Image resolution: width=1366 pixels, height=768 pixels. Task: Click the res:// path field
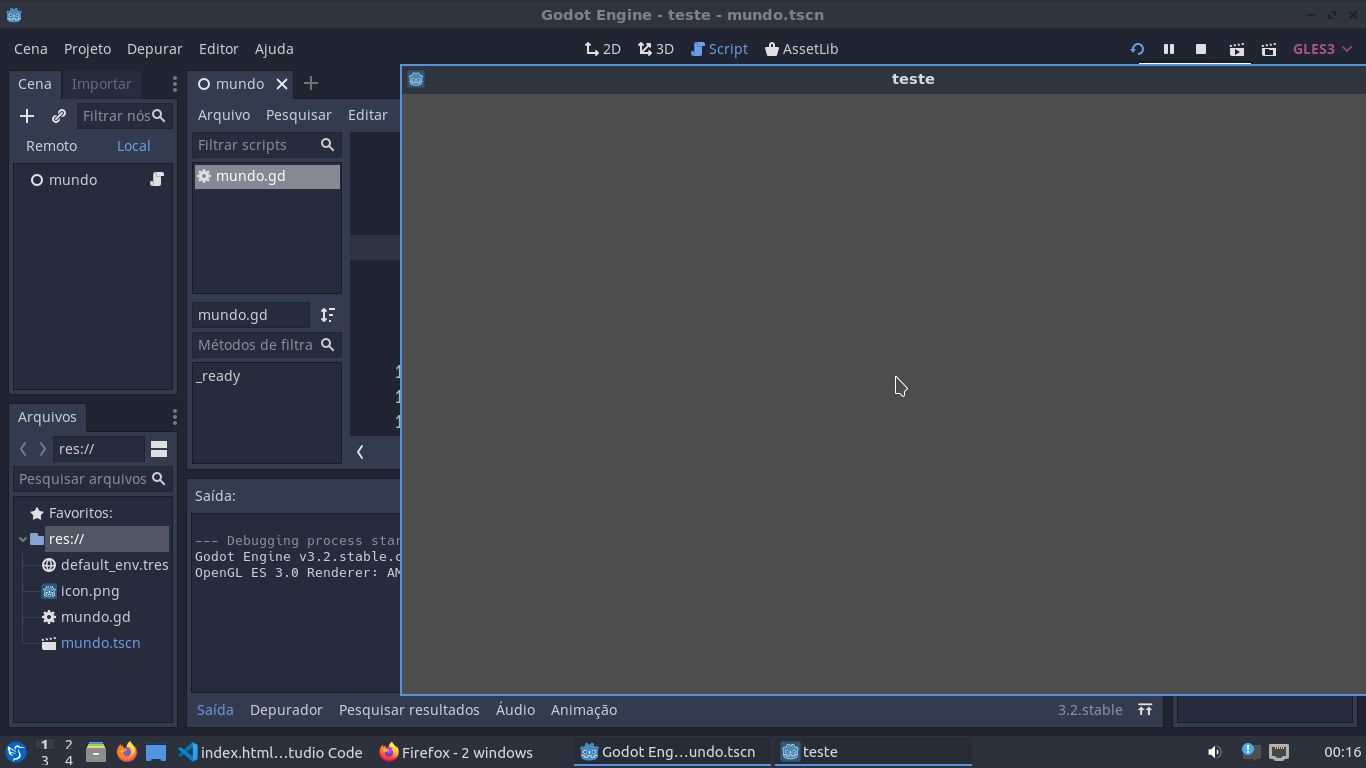pyautogui.click(x=99, y=449)
